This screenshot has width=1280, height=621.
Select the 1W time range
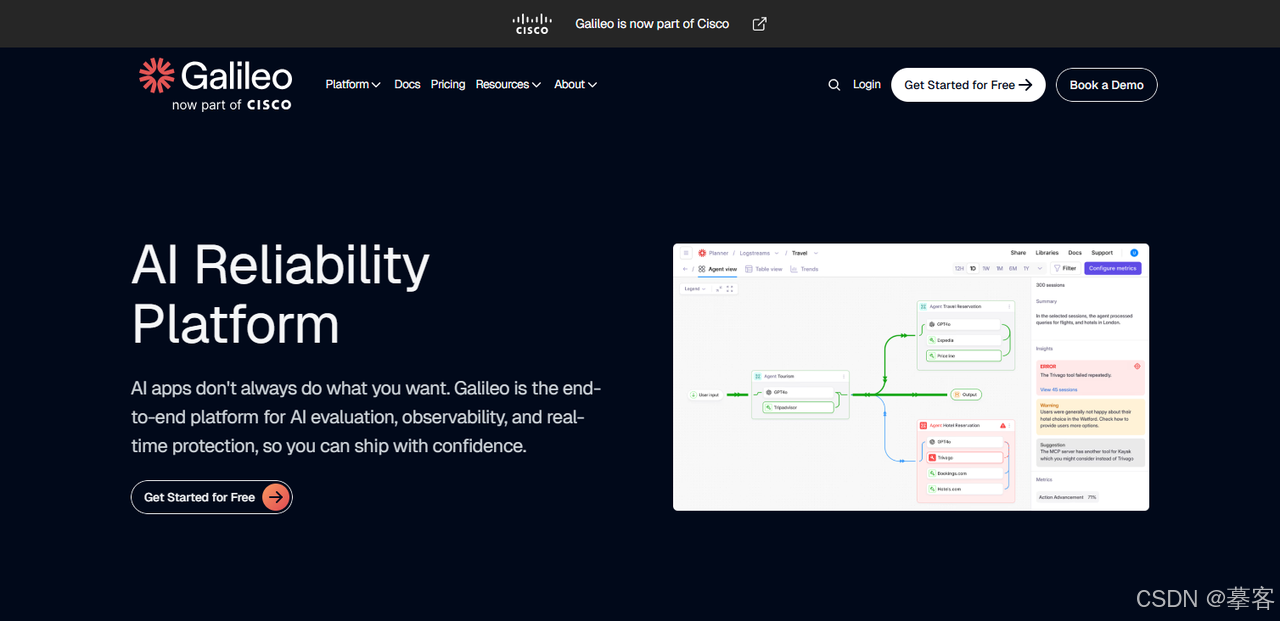986,268
